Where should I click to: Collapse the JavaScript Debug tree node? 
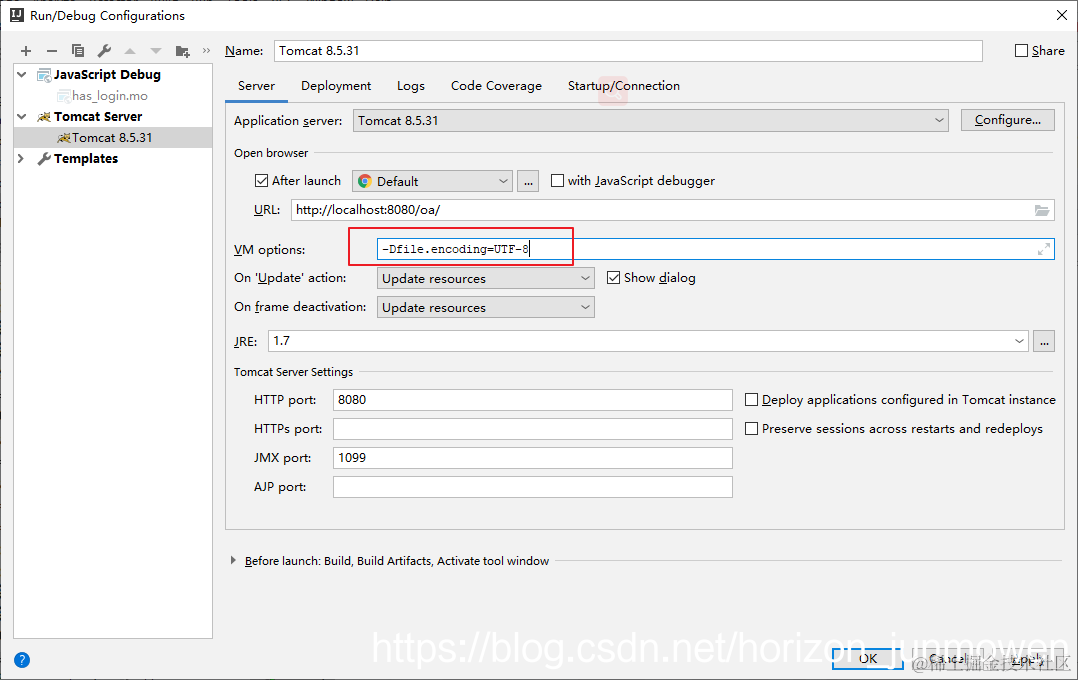[22, 74]
